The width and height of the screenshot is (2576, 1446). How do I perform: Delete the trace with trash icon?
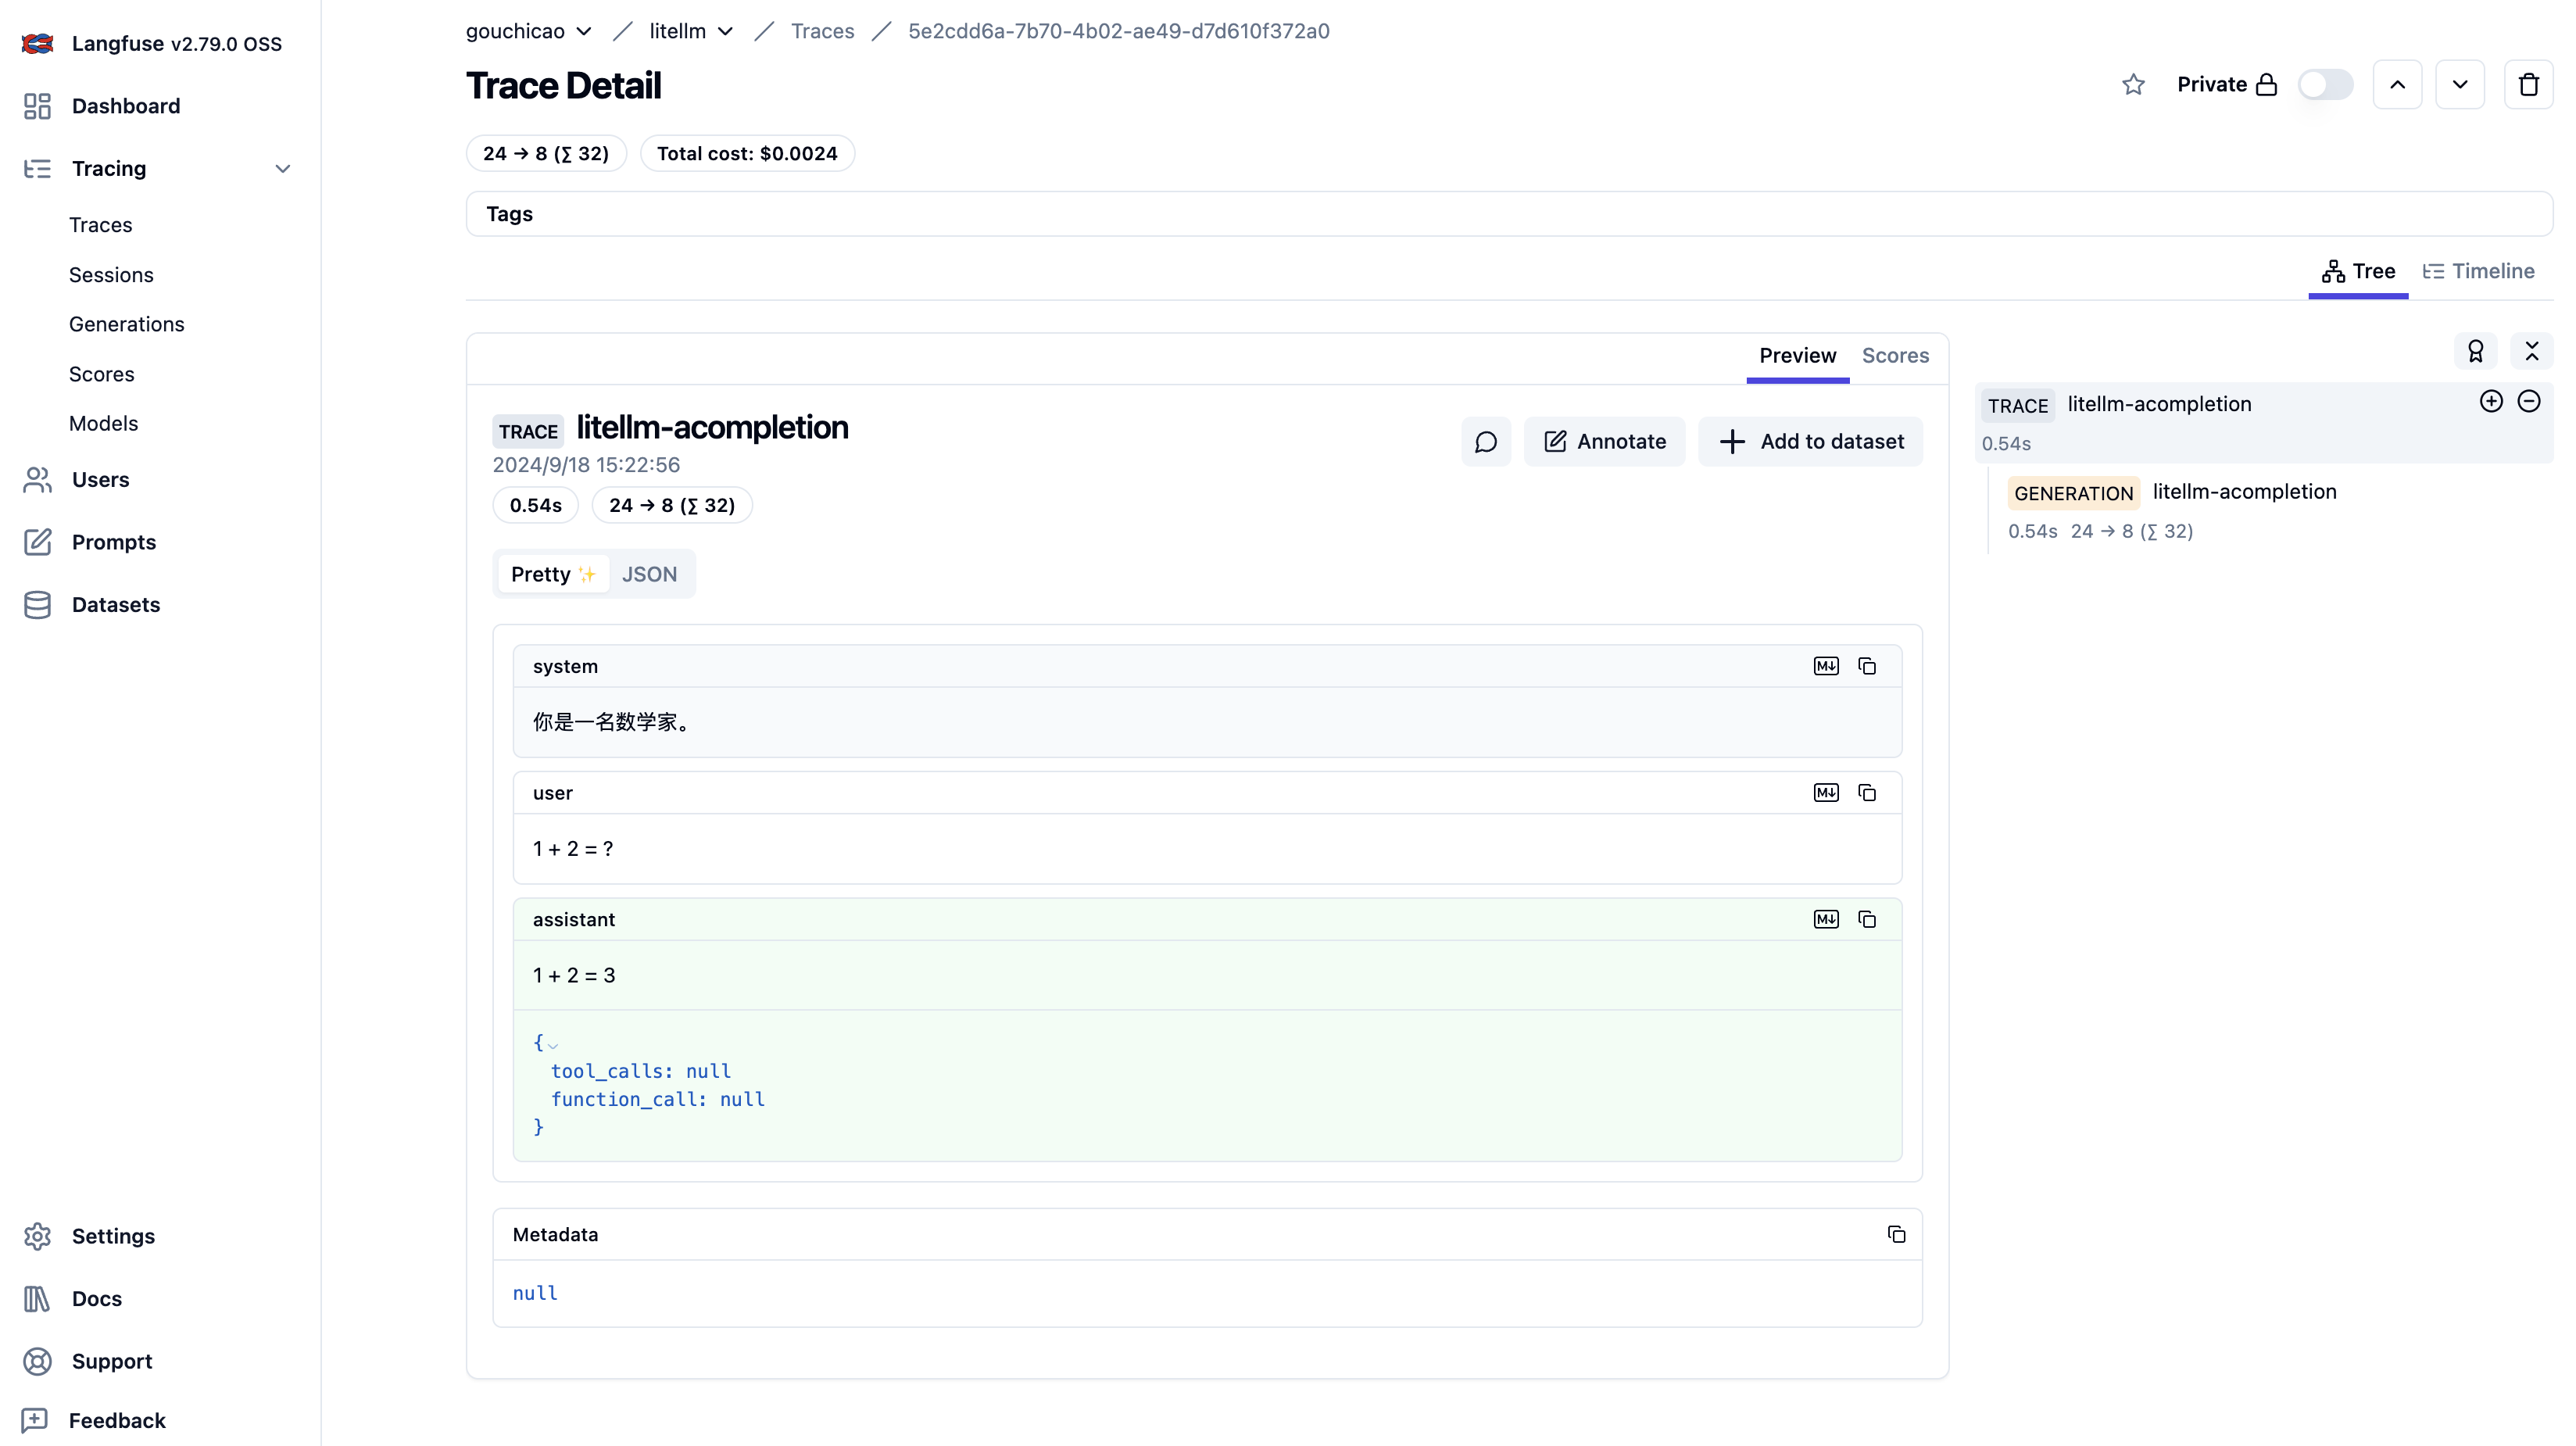[2528, 85]
